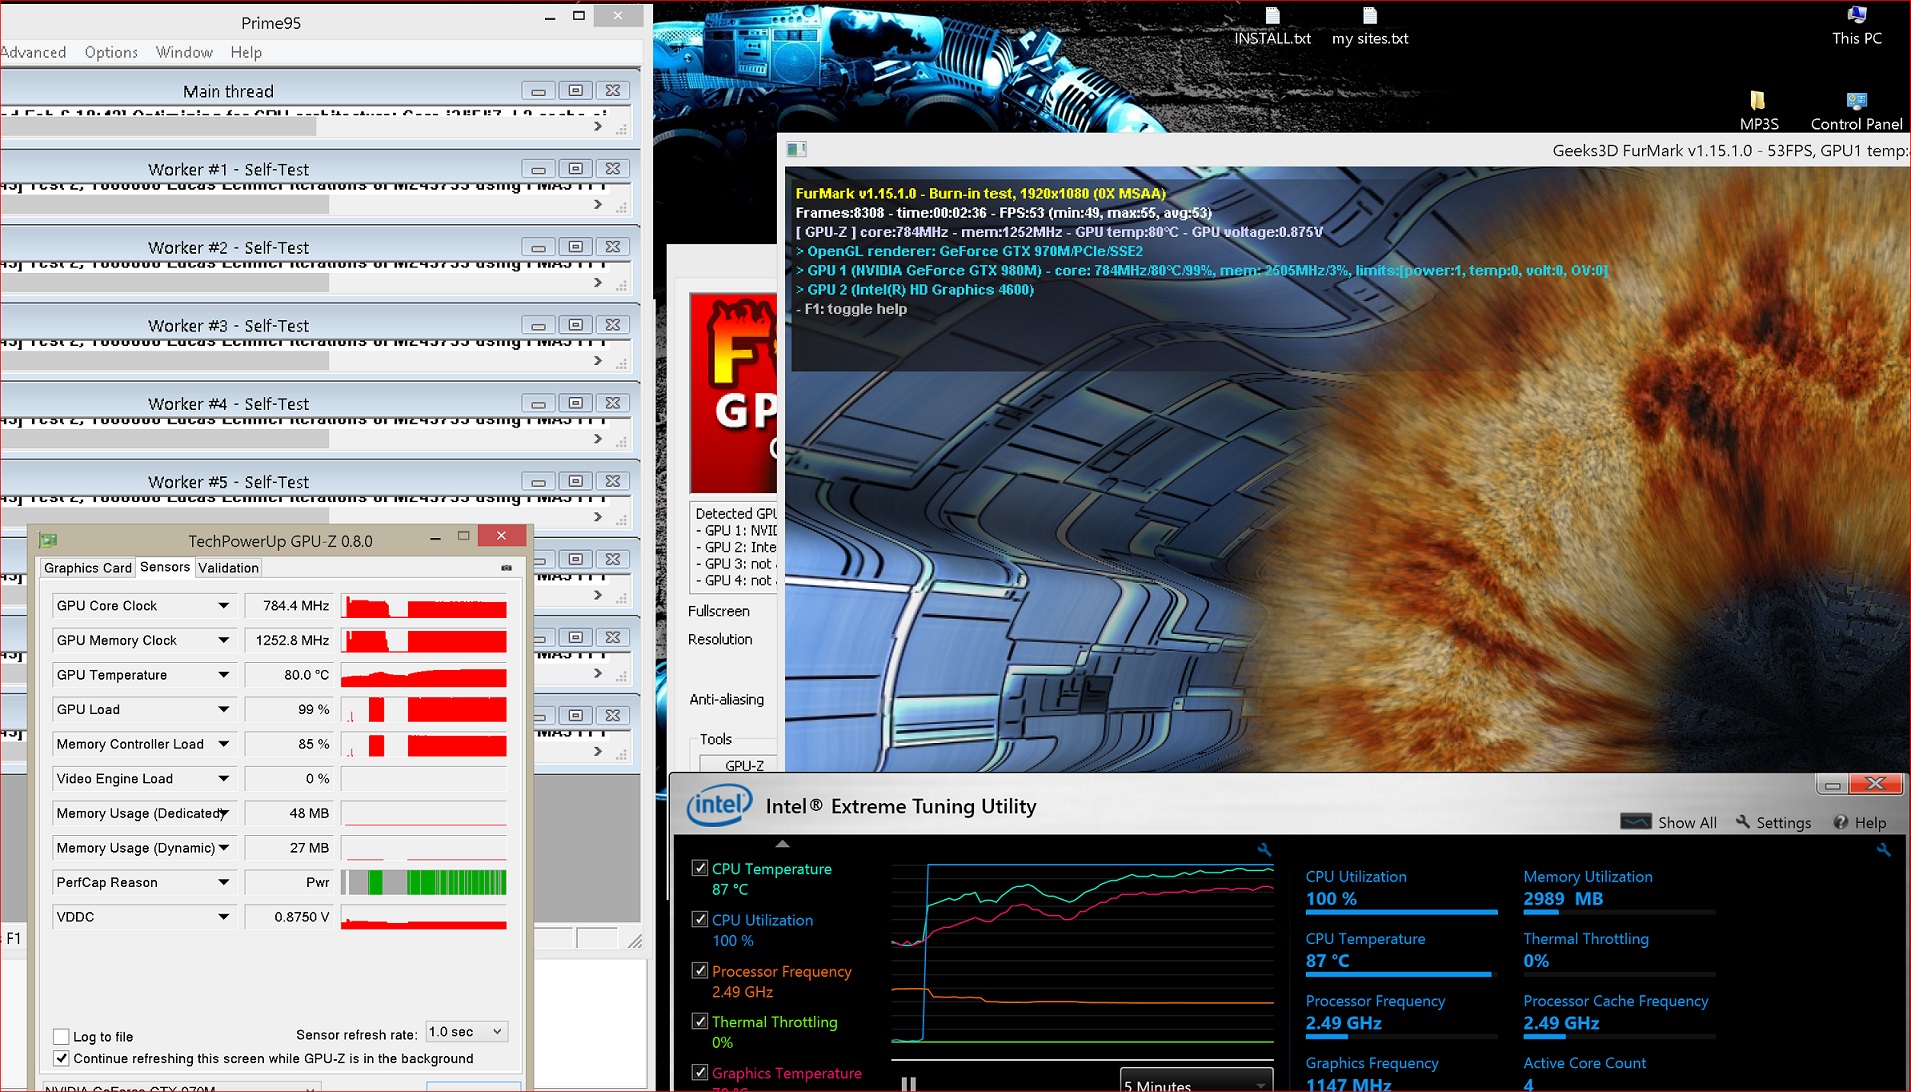Switch to GPU-Z Validation tab

(x=228, y=568)
